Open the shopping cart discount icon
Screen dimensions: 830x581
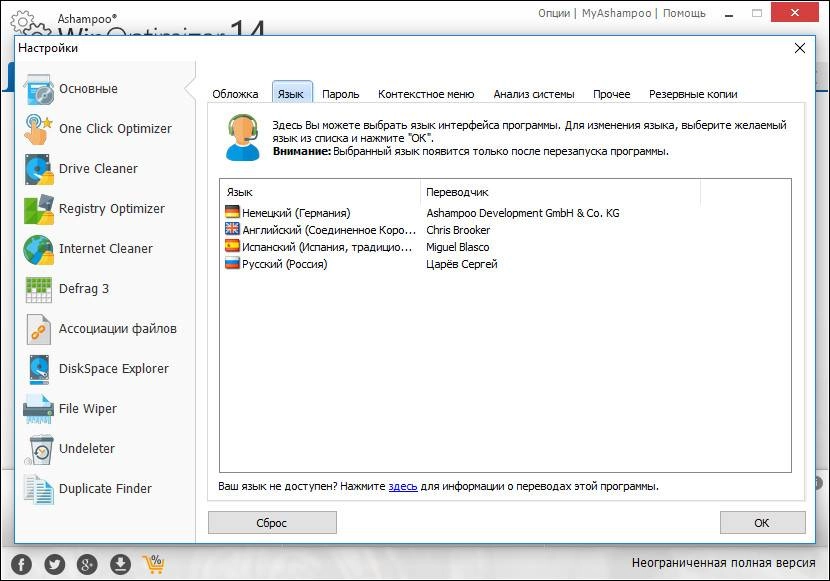click(154, 564)
